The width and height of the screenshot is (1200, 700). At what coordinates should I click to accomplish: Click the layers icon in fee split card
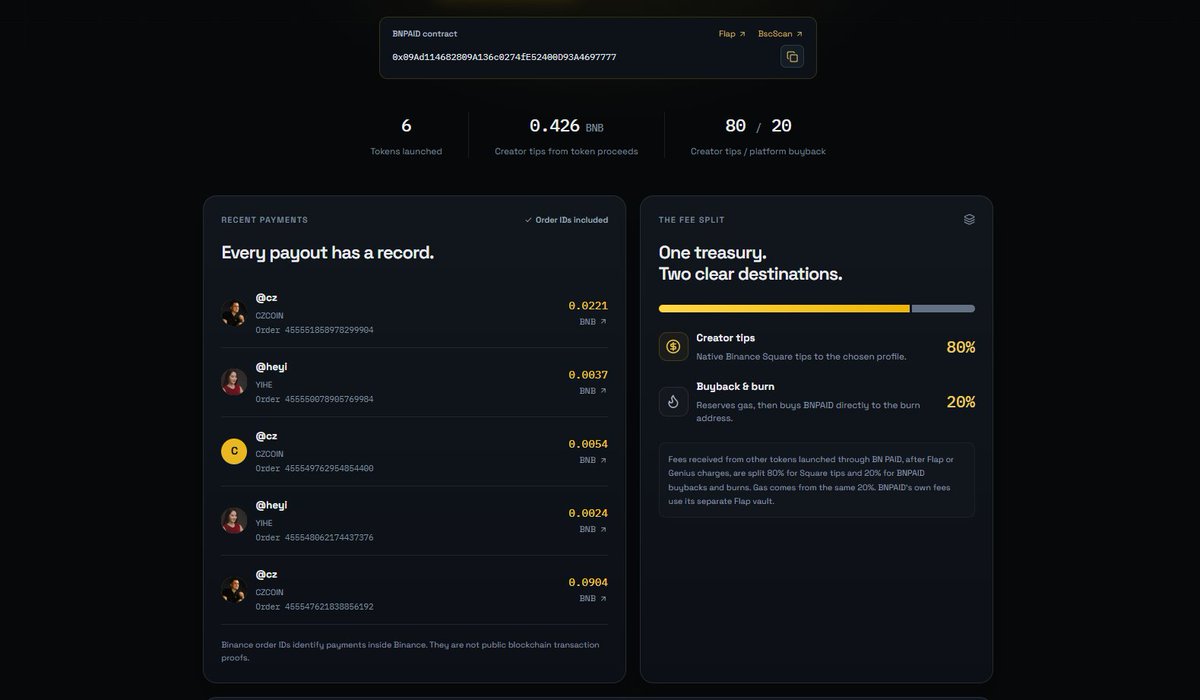[969, 219]
